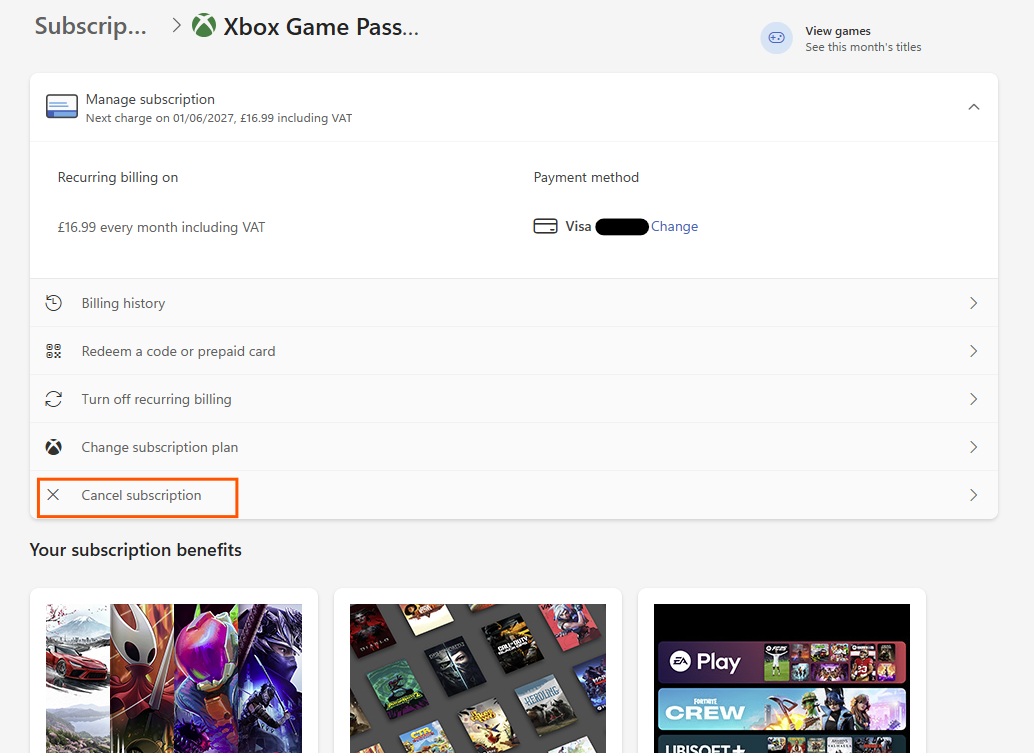The width and height of the screenshot is (1034, 753).
Task: Open the View games controller icon
Action: pyautogui.click(x=776, y=38)
